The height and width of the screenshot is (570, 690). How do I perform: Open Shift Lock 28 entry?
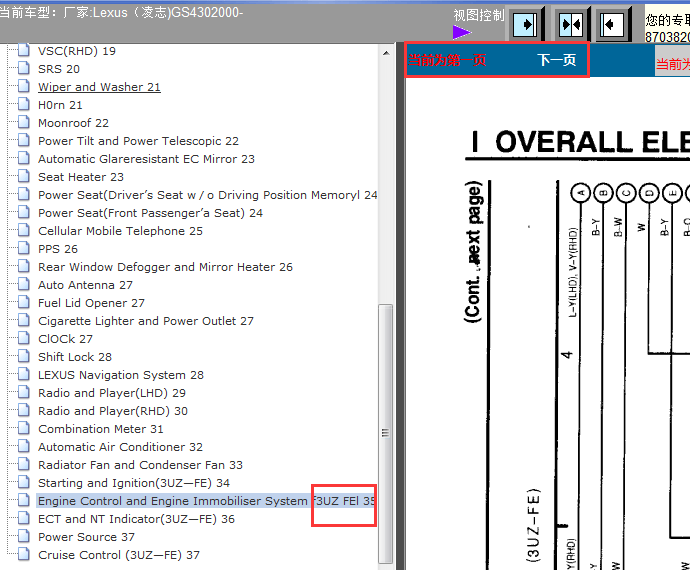75,357
